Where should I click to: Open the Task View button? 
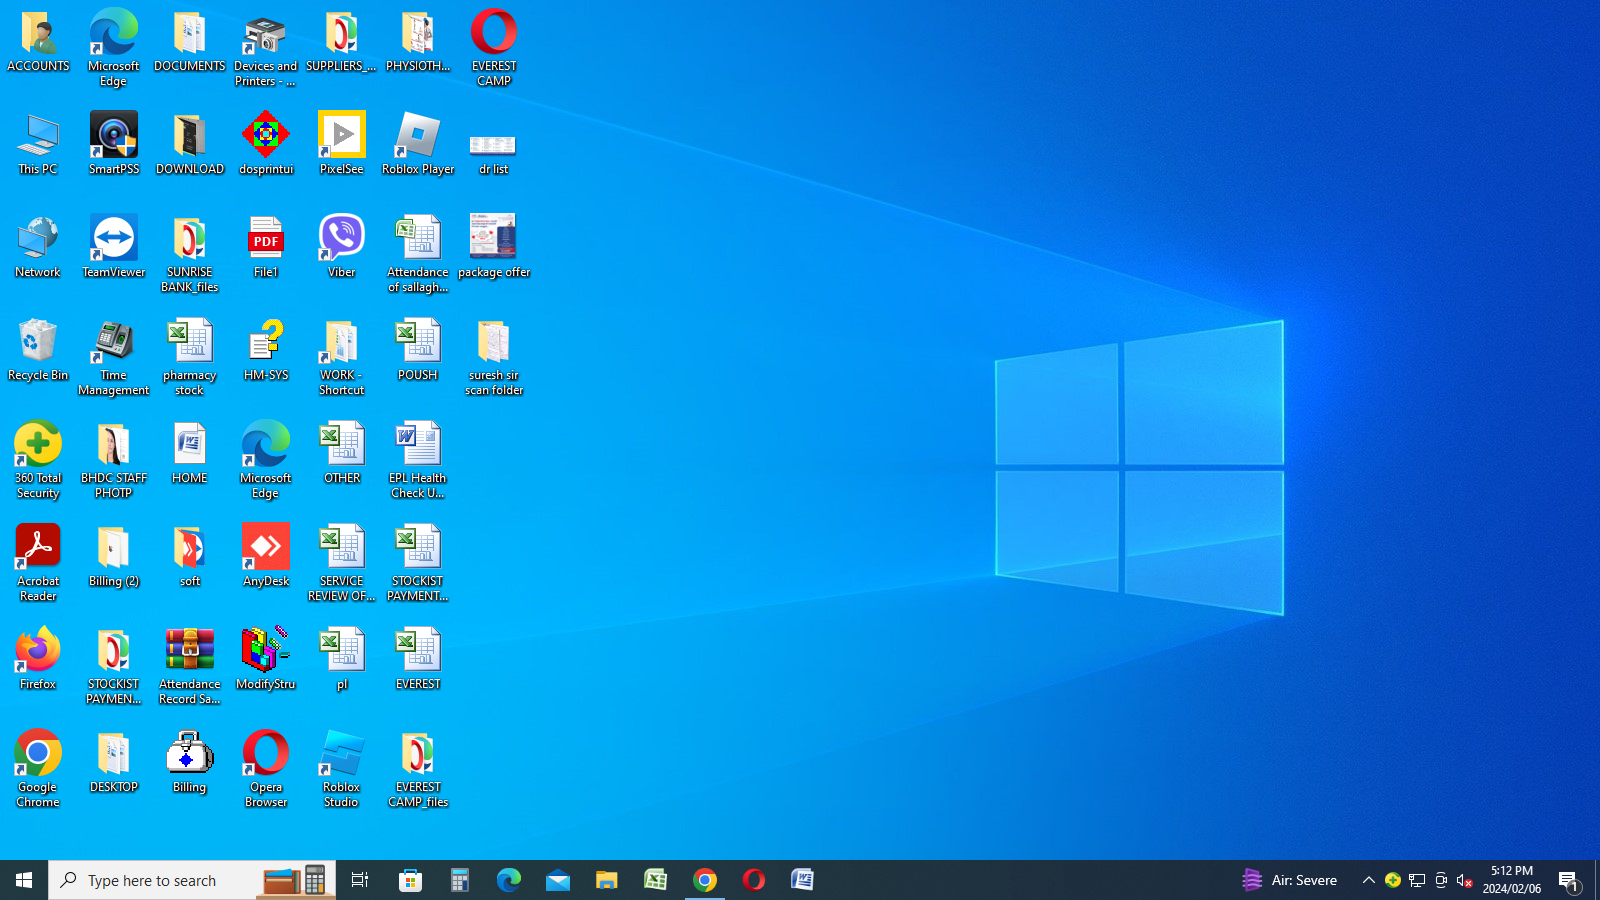coord(360,880)
